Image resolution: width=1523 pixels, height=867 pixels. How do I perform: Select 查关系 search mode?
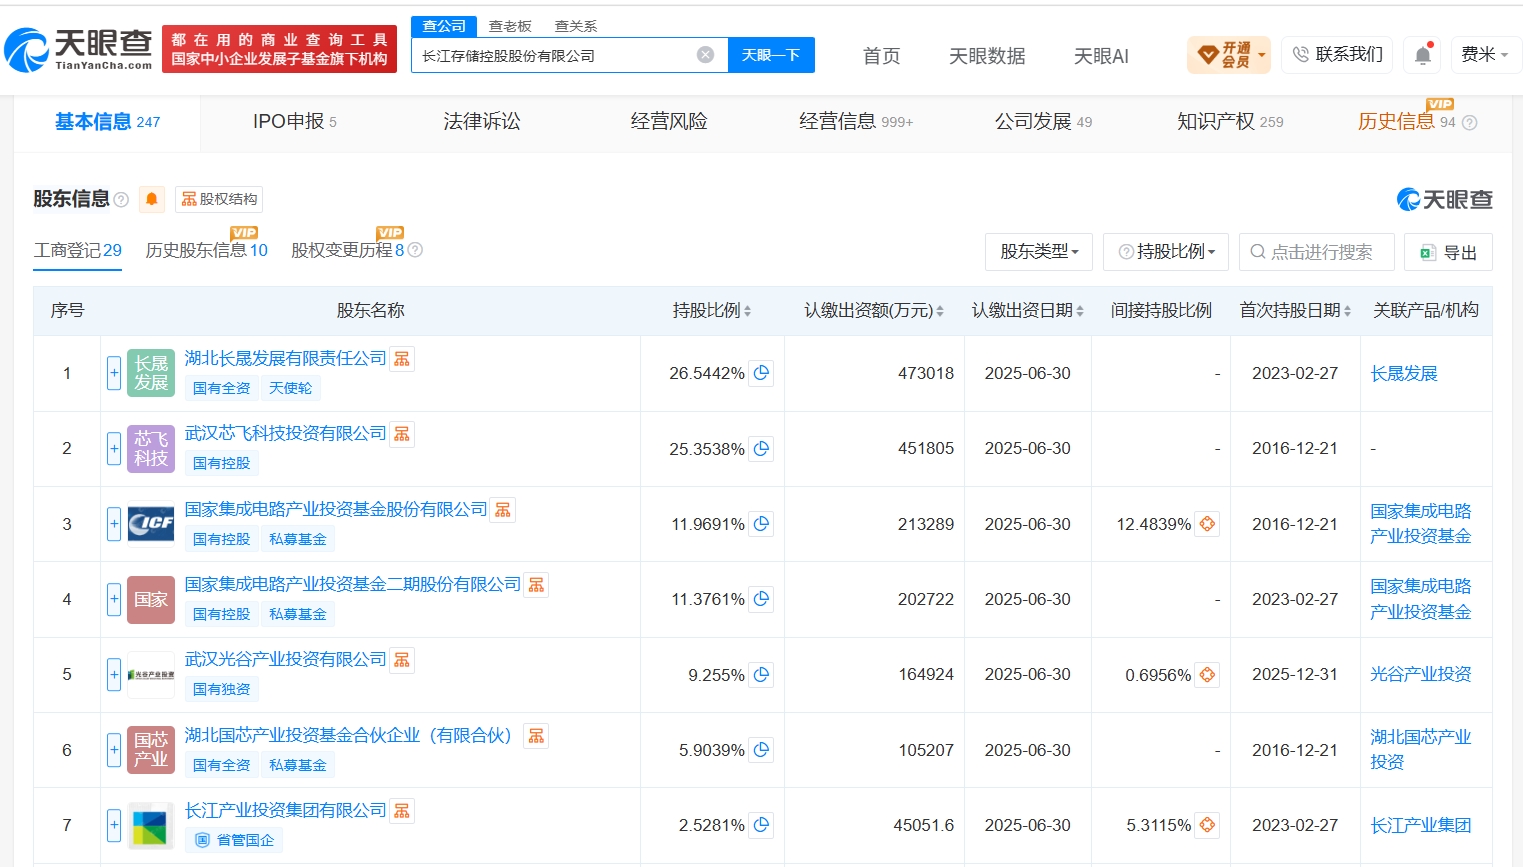click(576, 26)
